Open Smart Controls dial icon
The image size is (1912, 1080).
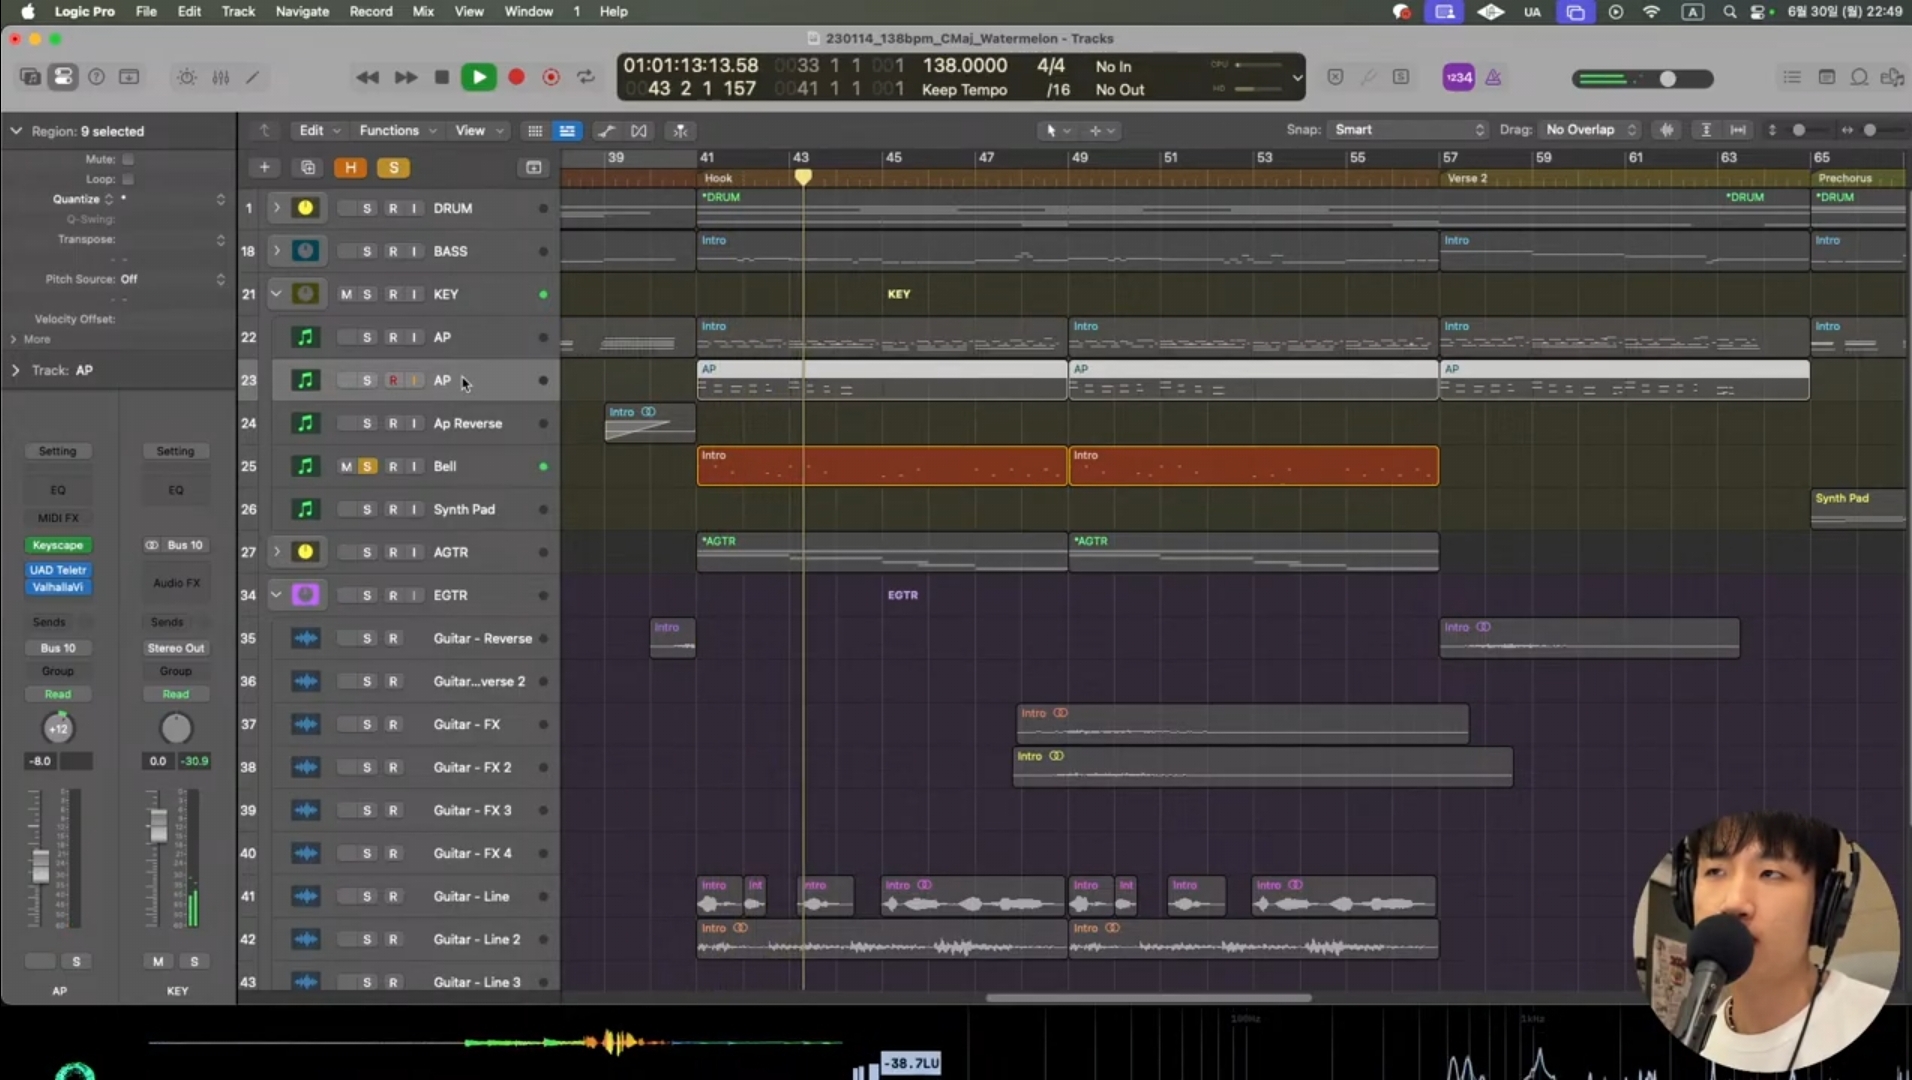point(187,77)
